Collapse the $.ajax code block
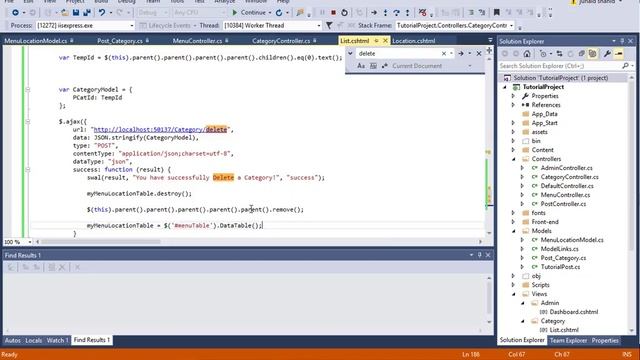640x360 pixels. pos(28,122)
